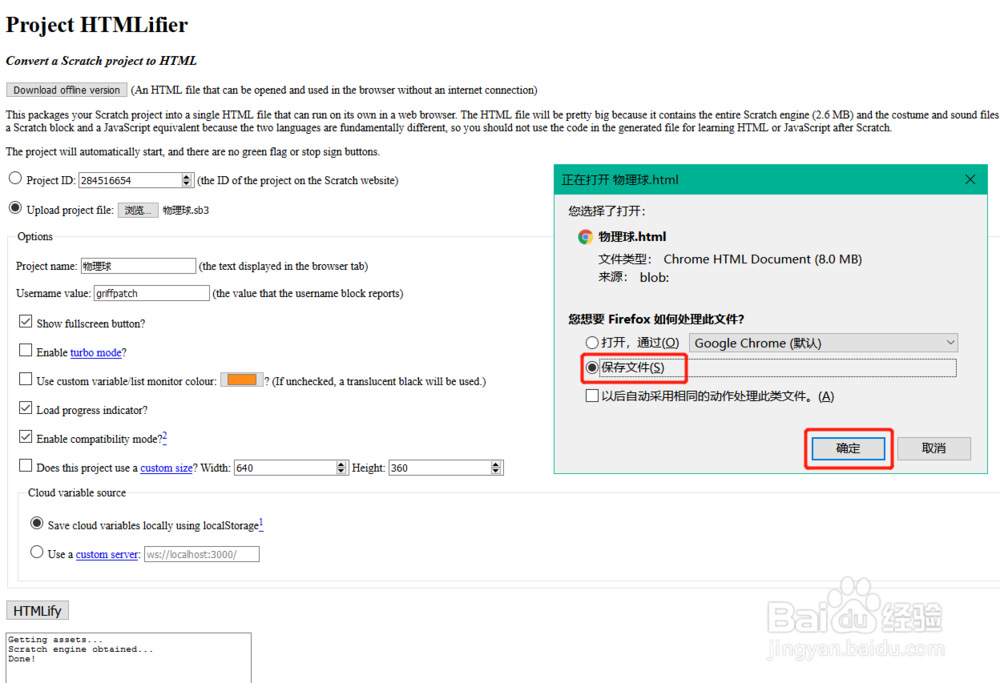
Task: Edit the Username value field
Action: (152, 293)
